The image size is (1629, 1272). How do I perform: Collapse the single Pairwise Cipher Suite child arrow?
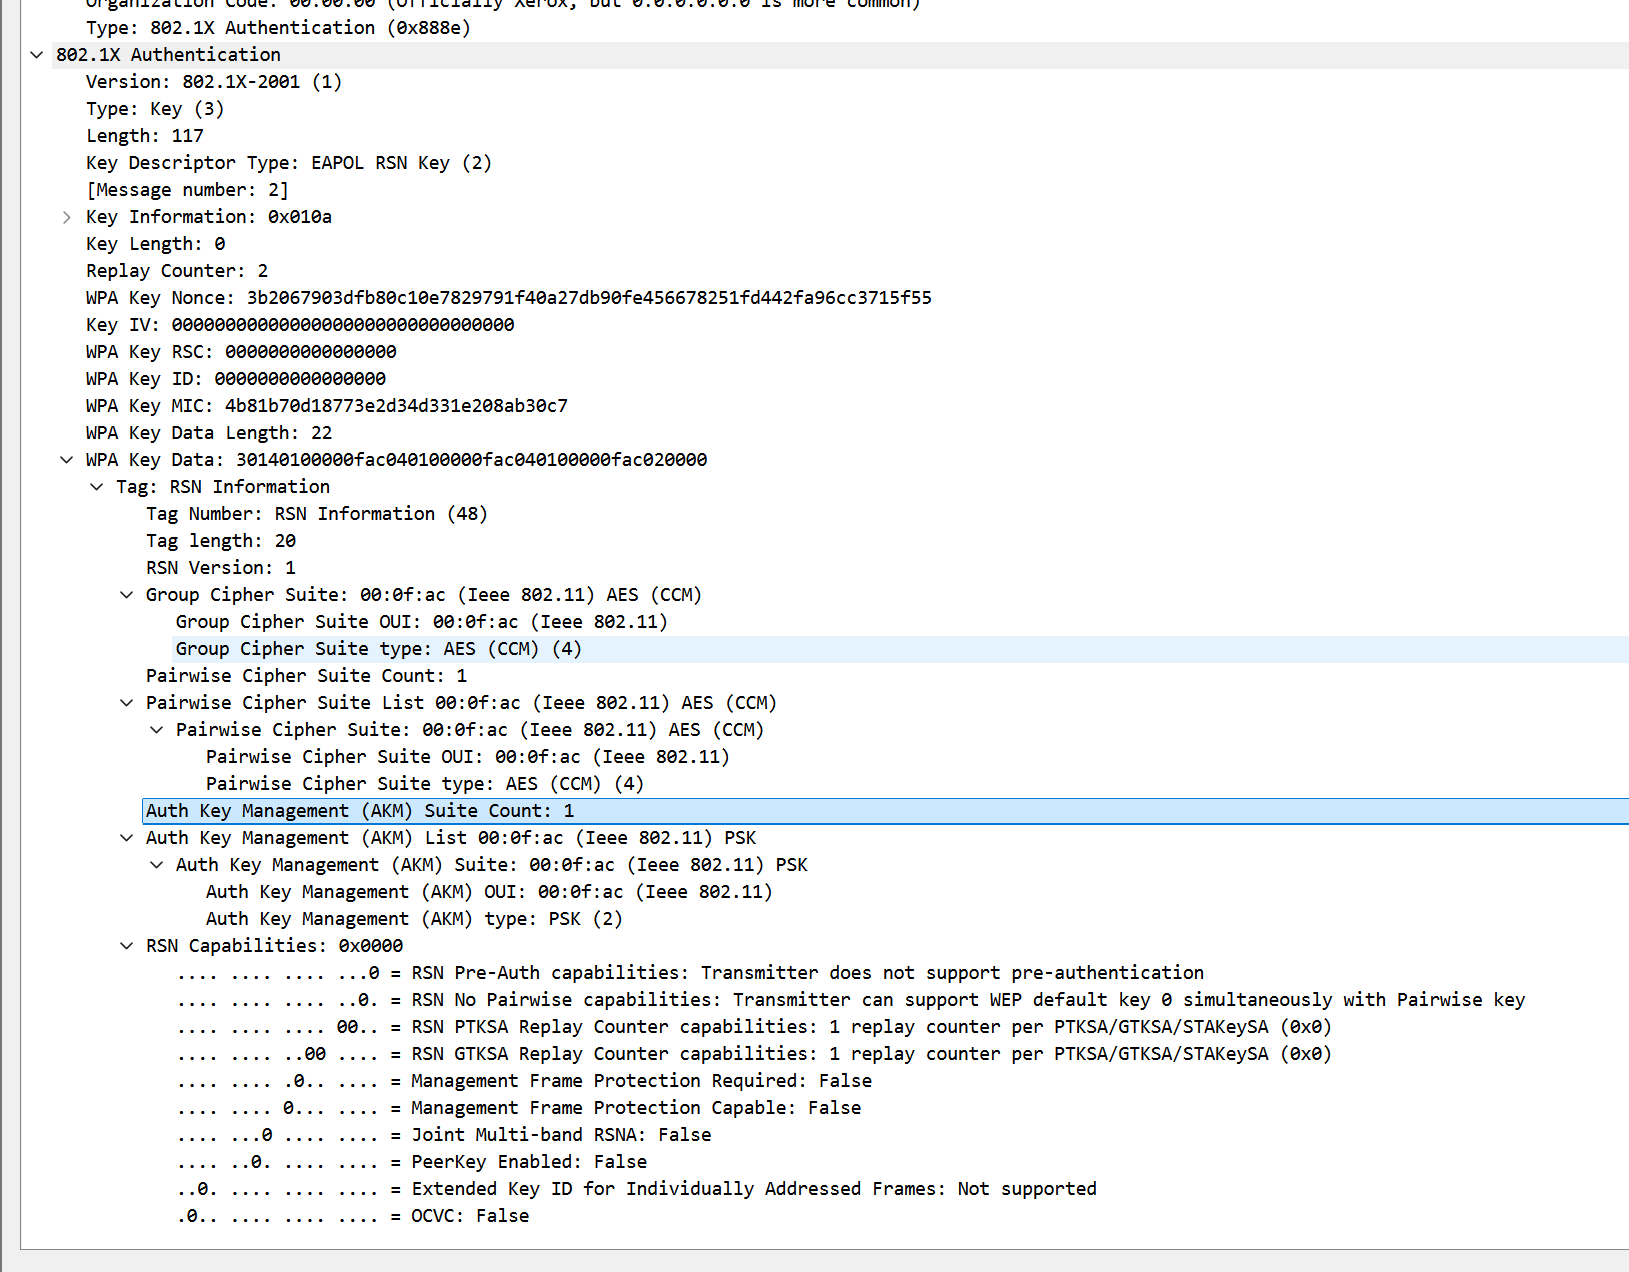point(157,730)
